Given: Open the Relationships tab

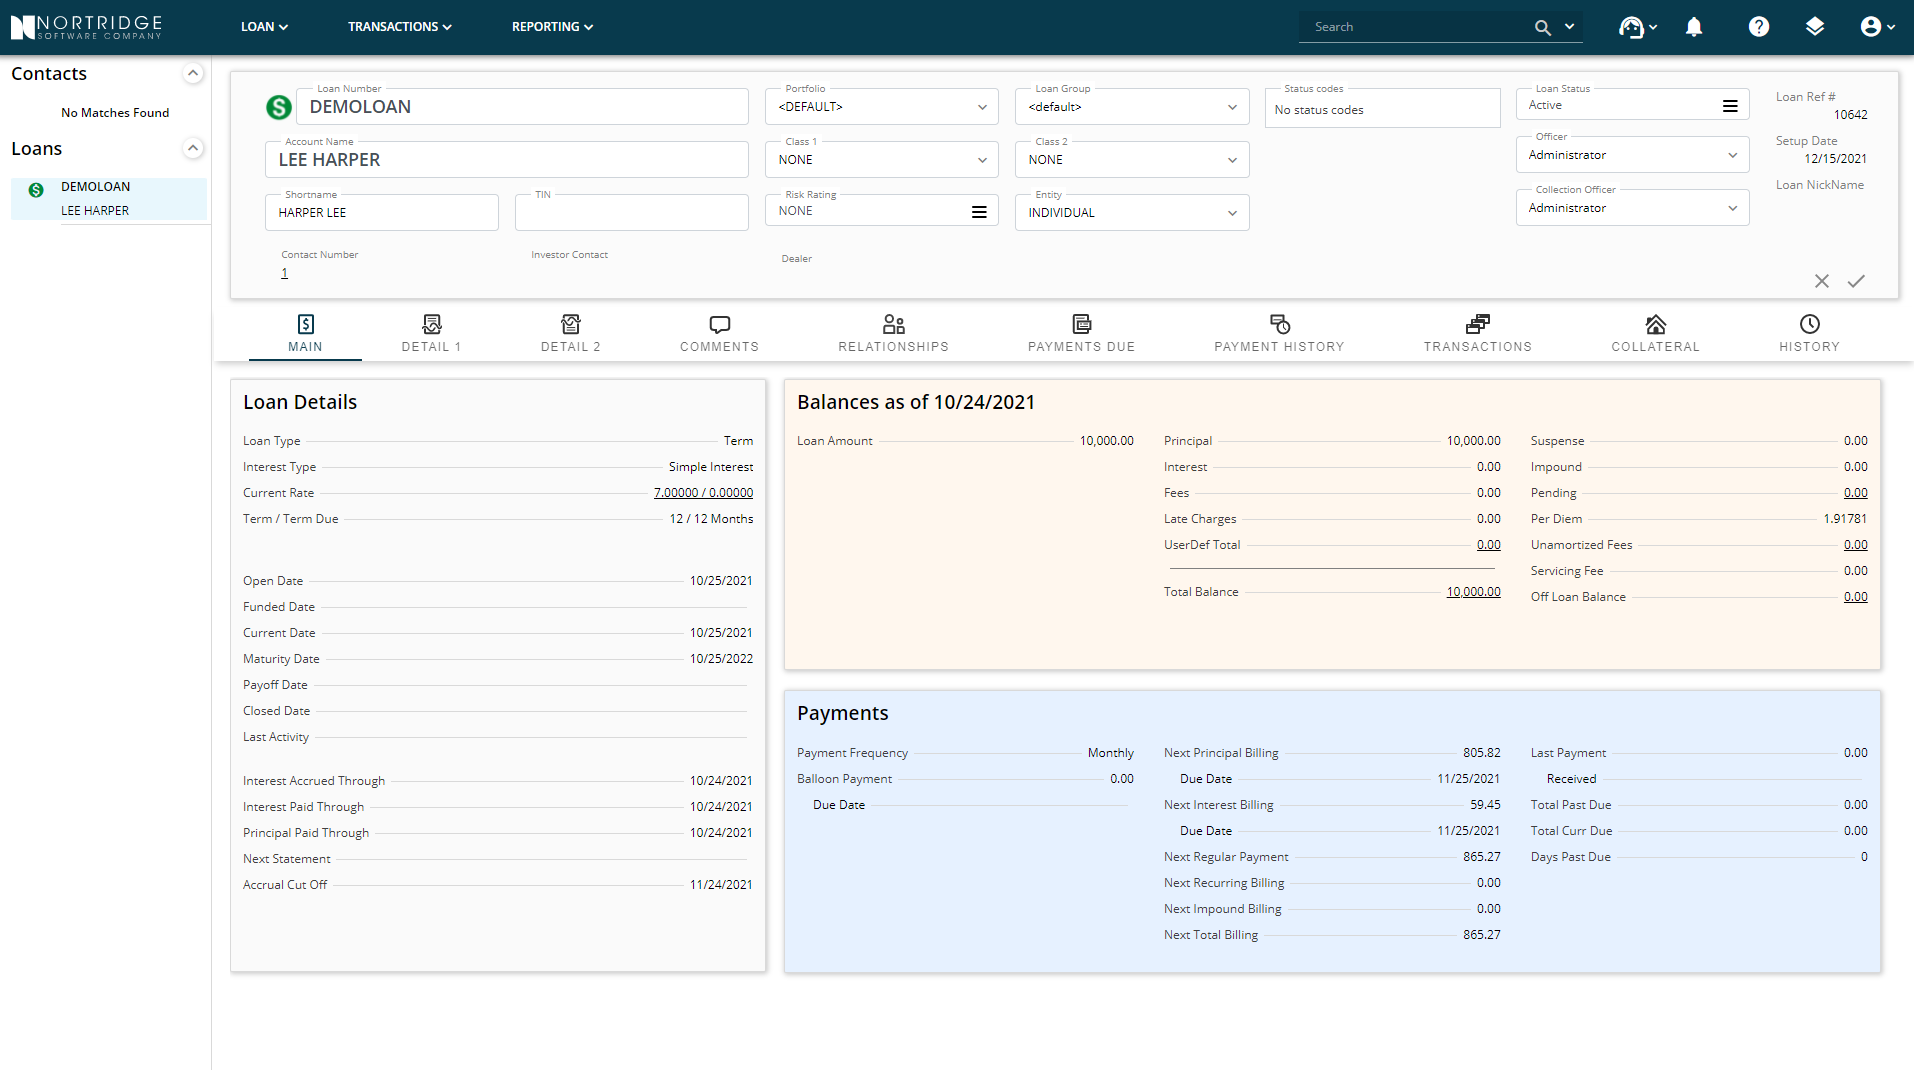Looking at the screenshot, I should pos(893,334).
